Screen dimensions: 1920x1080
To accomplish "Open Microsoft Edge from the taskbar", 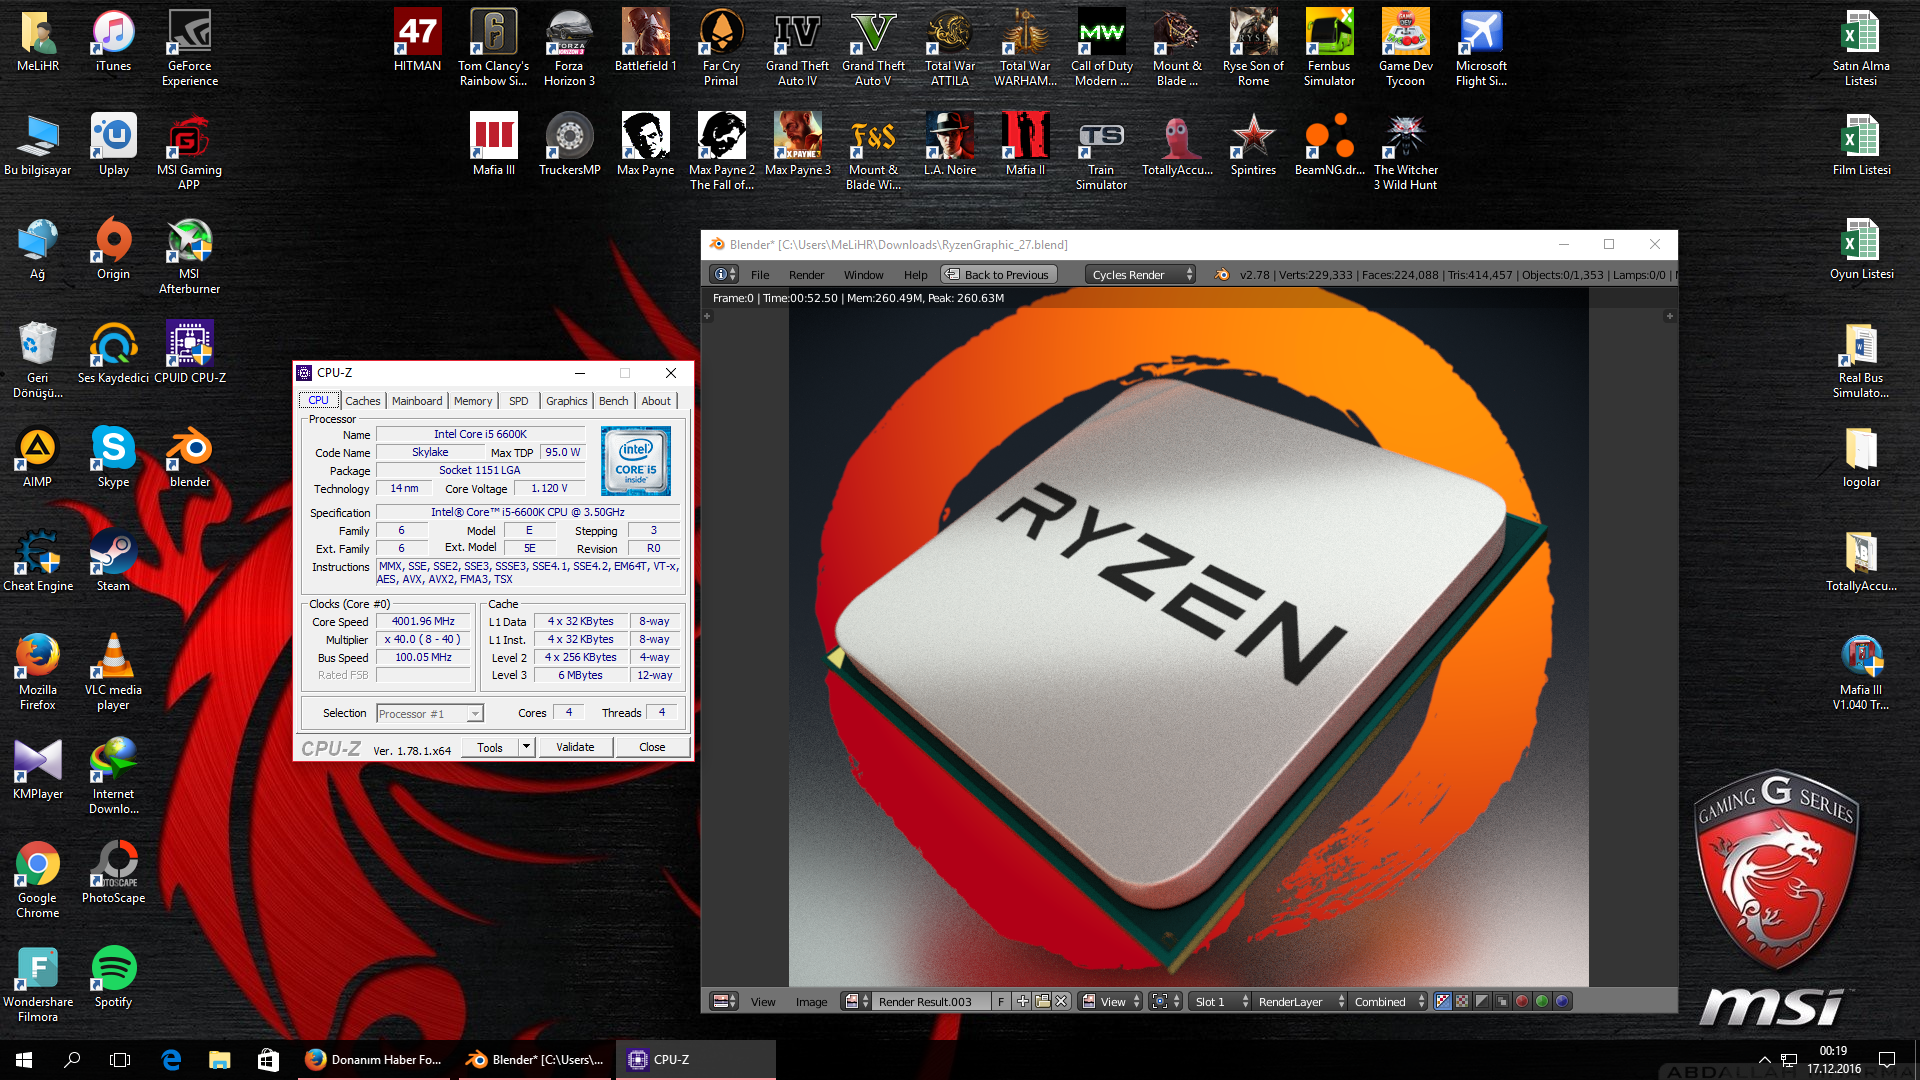I will (171, 1060).
